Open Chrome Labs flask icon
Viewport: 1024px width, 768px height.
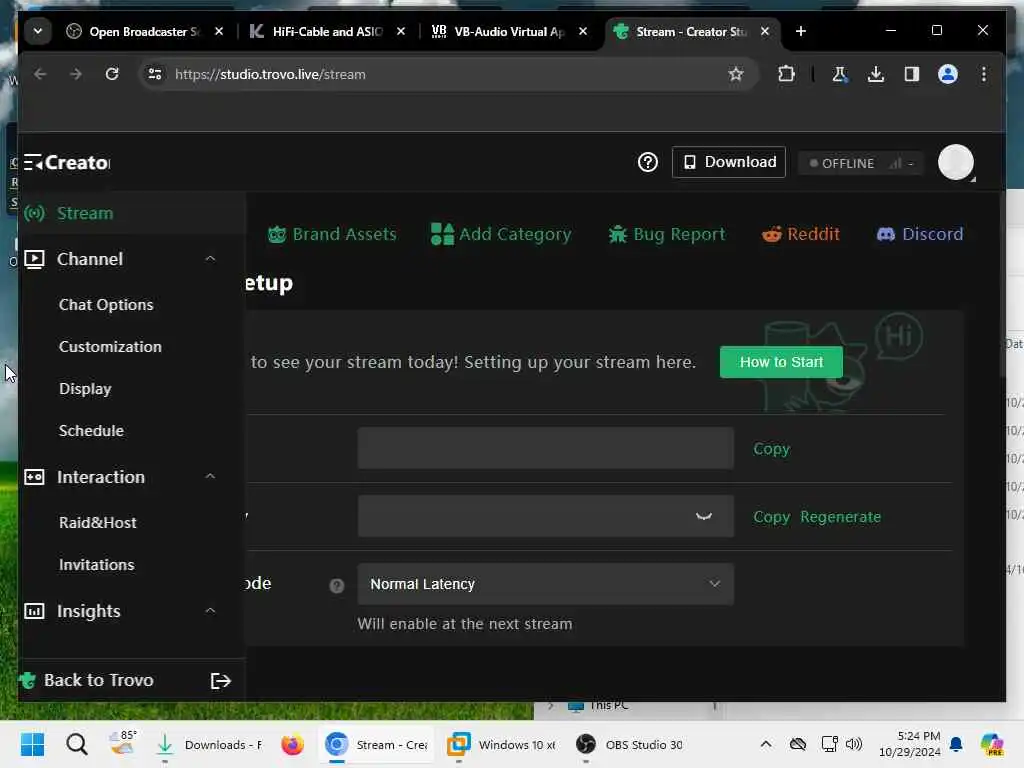pyautogui.click(x=839, y=74)
